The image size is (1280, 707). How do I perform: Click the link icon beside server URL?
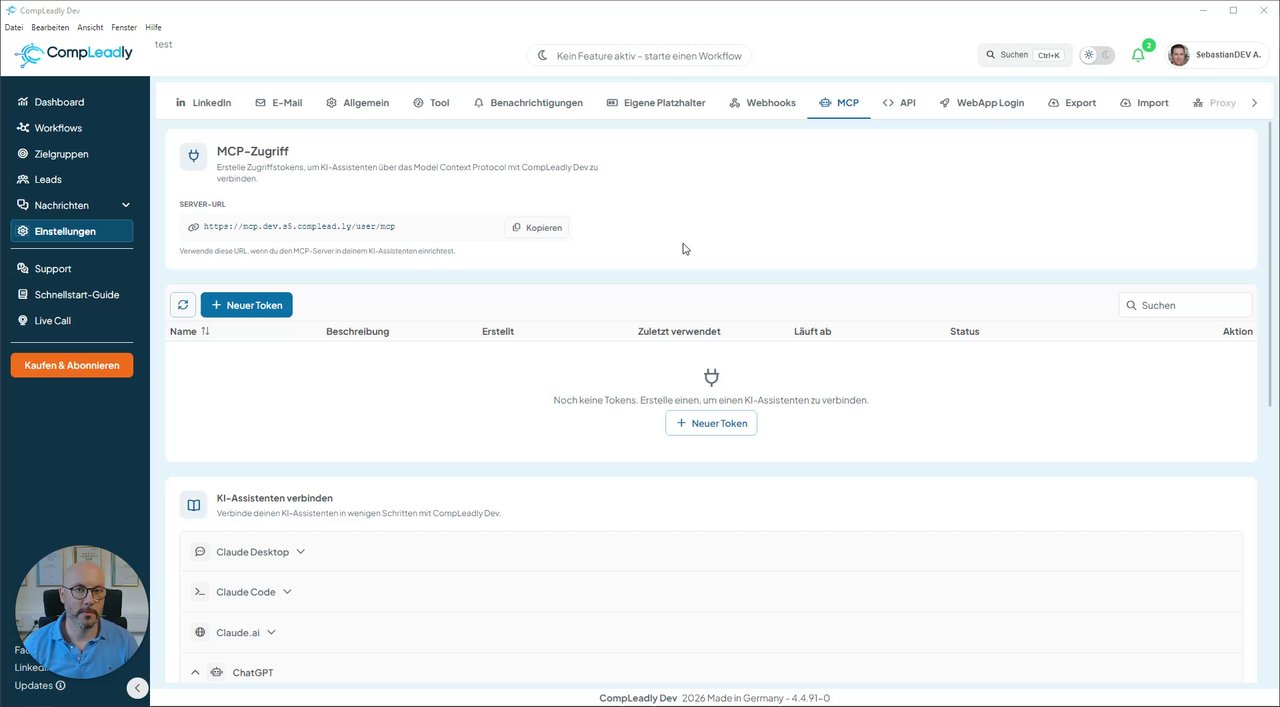[193, 227]
